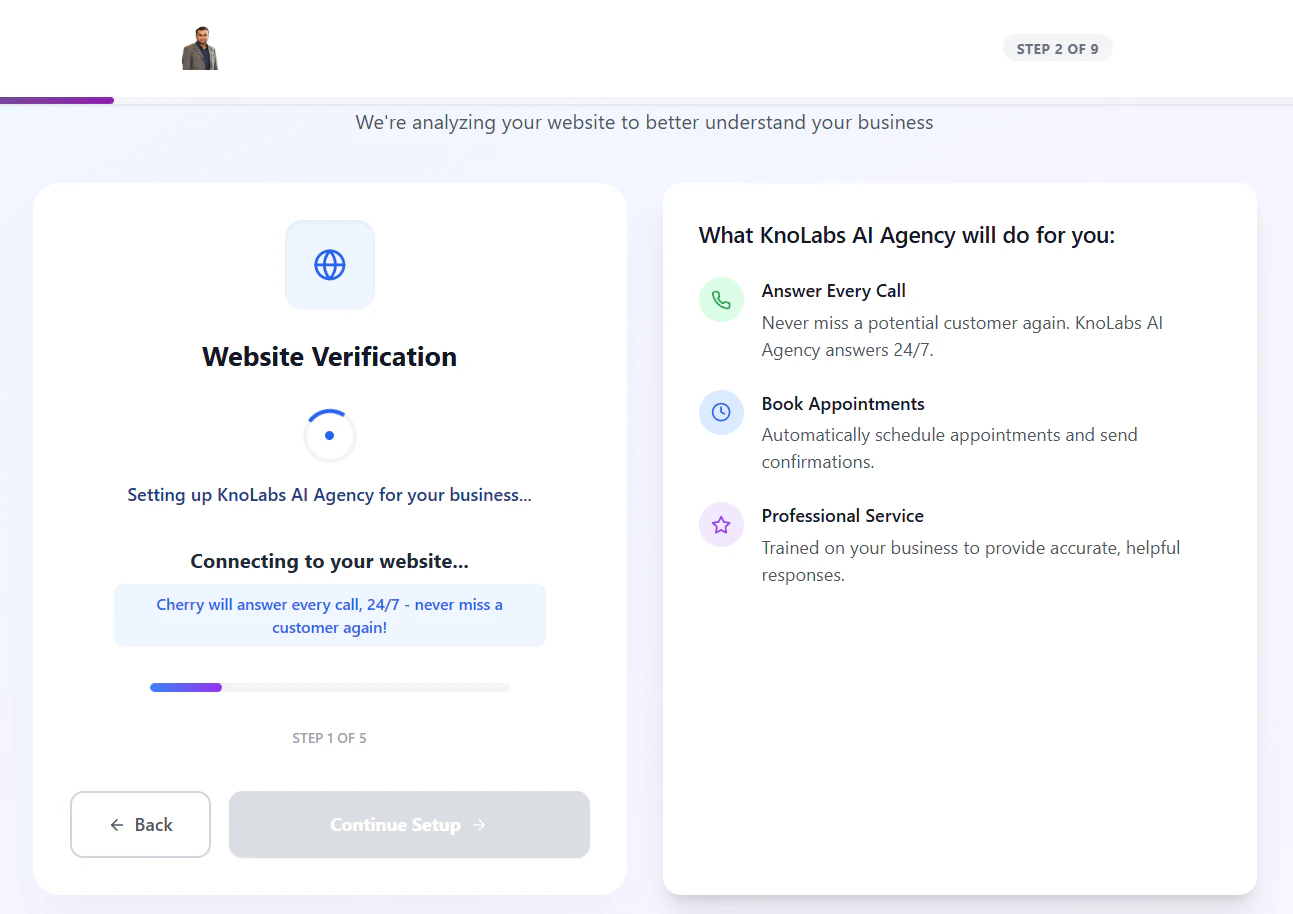Click the globe icon above Website Verification

329,264
